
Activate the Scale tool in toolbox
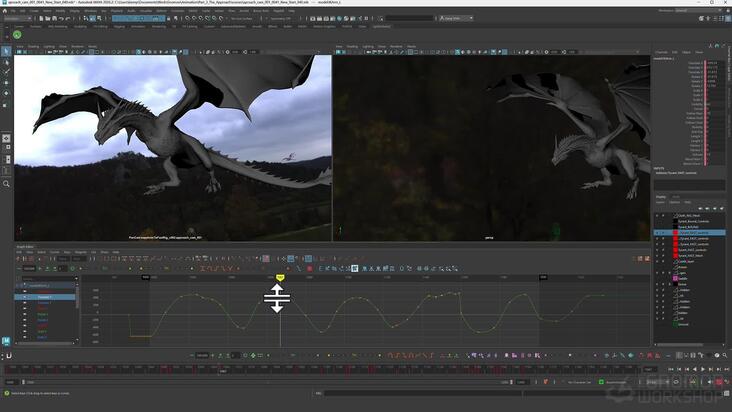pyautogui.click(x=6, y=105)
